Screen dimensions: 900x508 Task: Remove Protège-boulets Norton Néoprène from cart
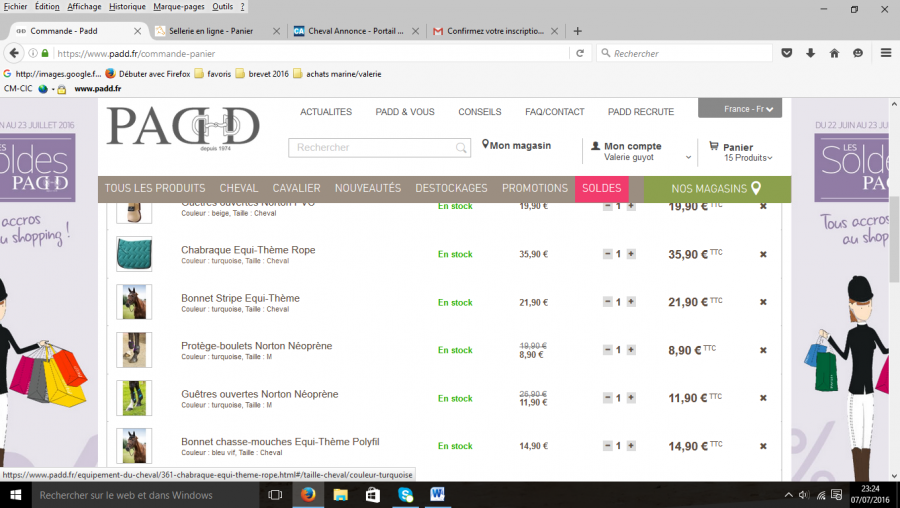tap(763, 350)
